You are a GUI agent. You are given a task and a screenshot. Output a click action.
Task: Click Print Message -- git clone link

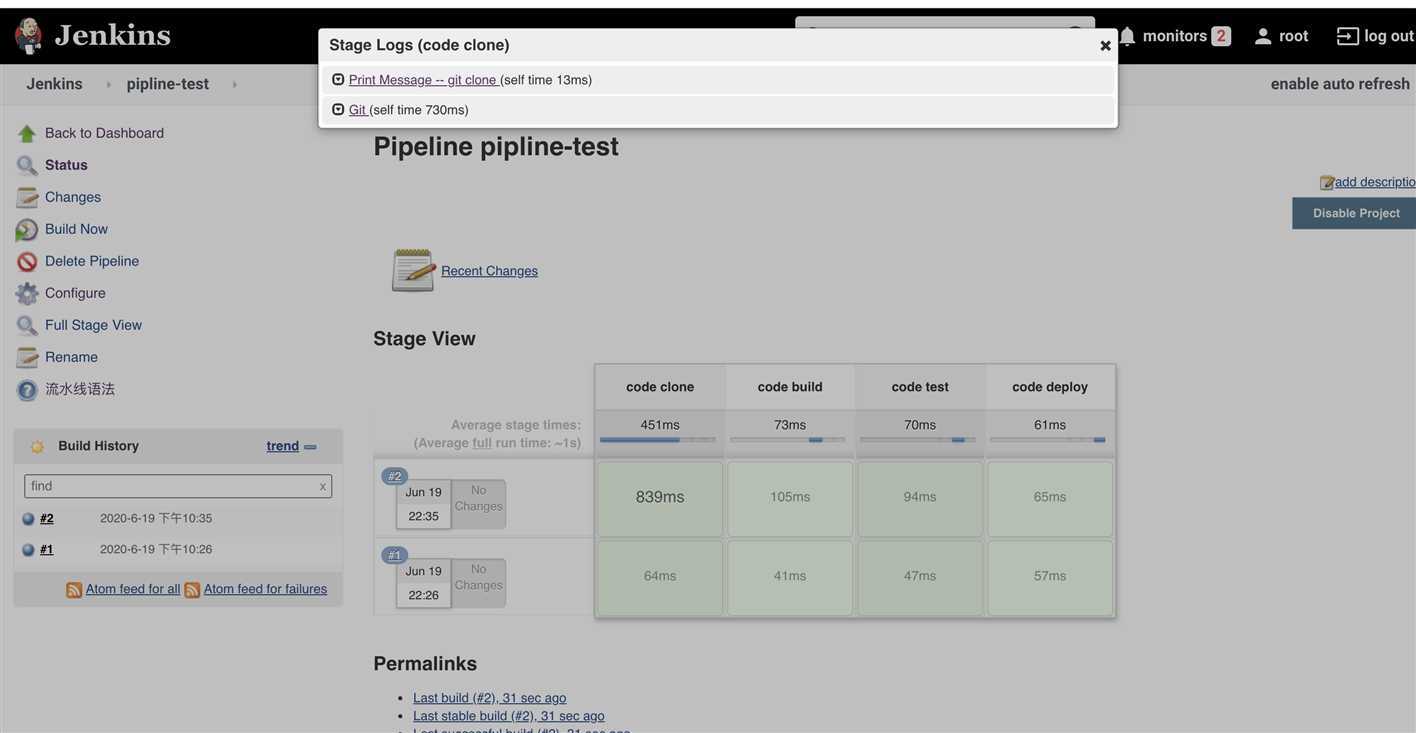(422, 79)
